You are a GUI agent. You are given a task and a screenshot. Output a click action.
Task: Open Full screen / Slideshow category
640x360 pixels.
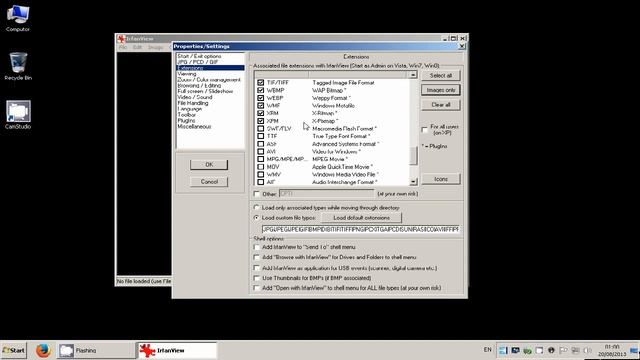[205, 91]
